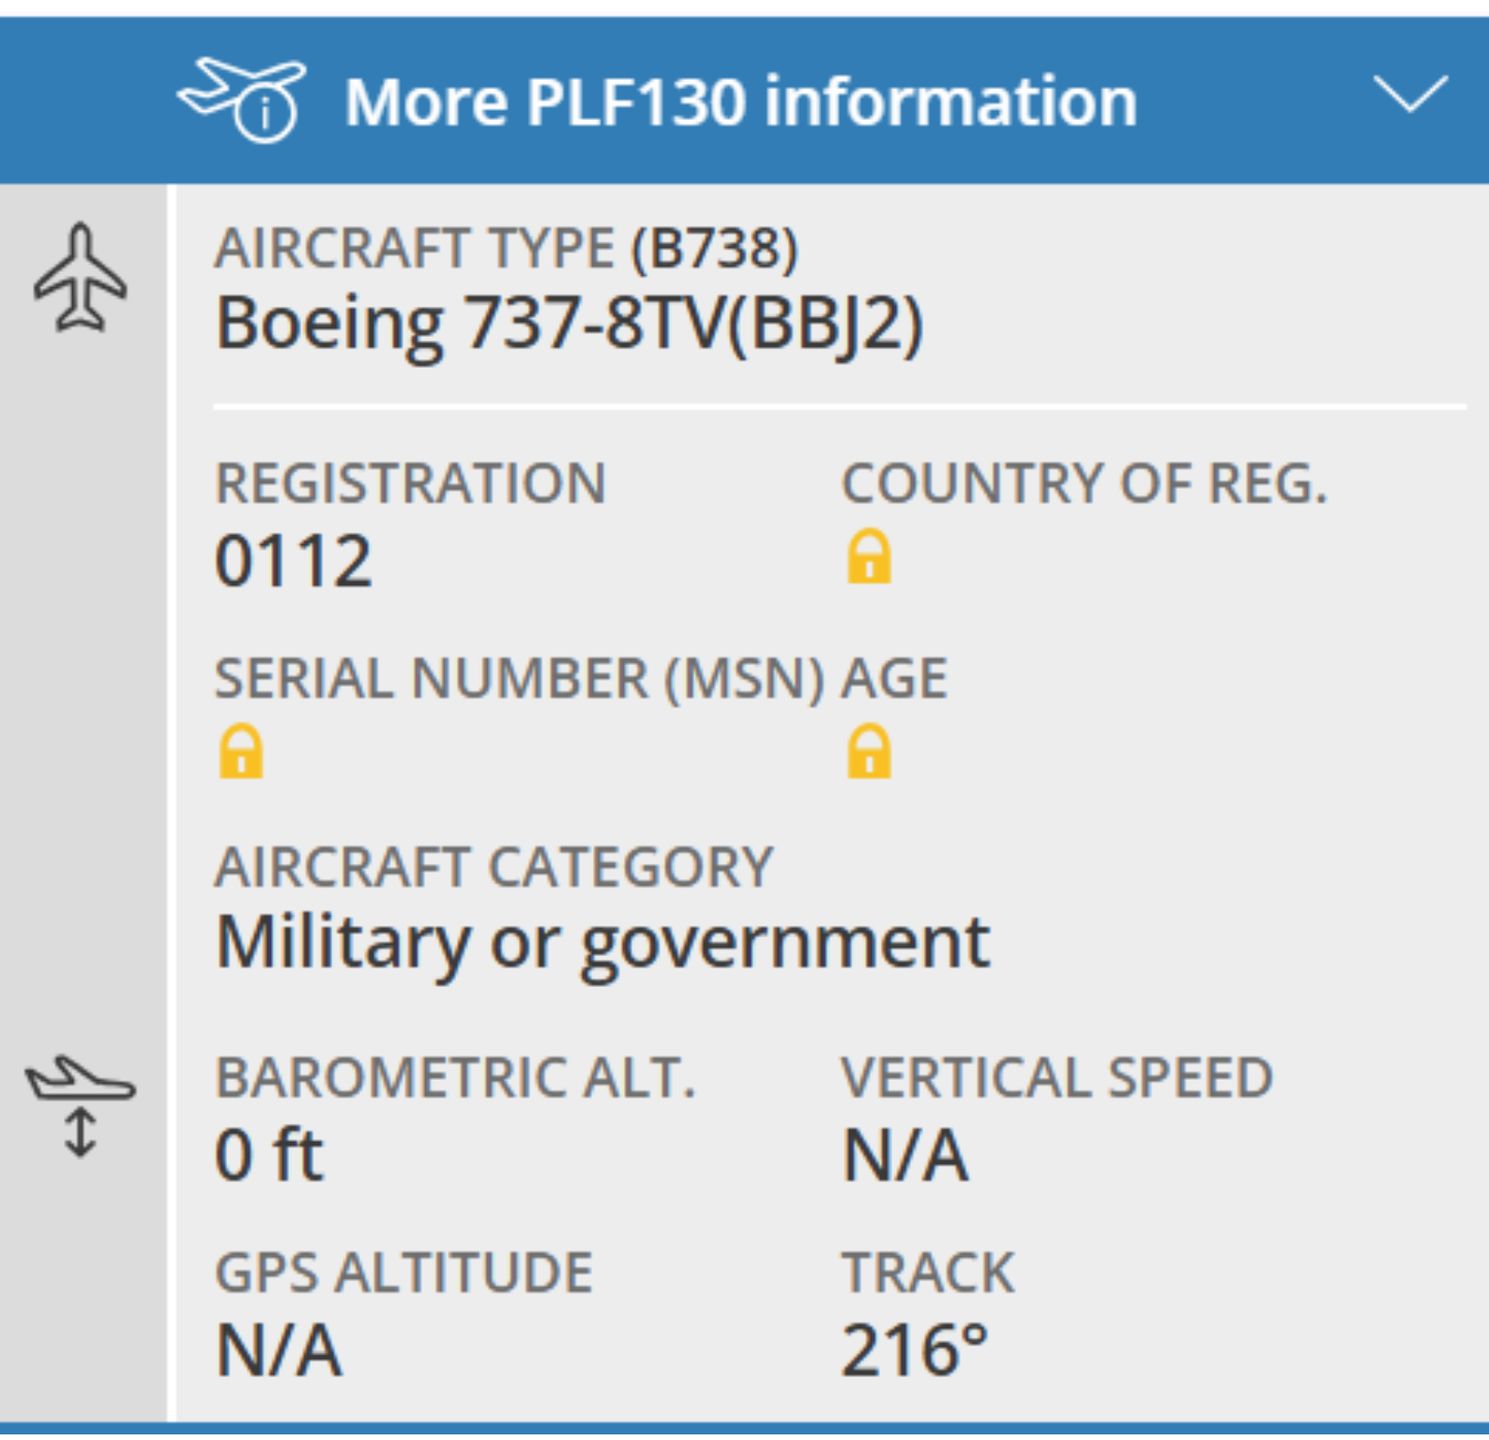The width and height of the screenshot is (1489, 1440).
Task: Click the lock icon under Age
Action: (868, 752)
